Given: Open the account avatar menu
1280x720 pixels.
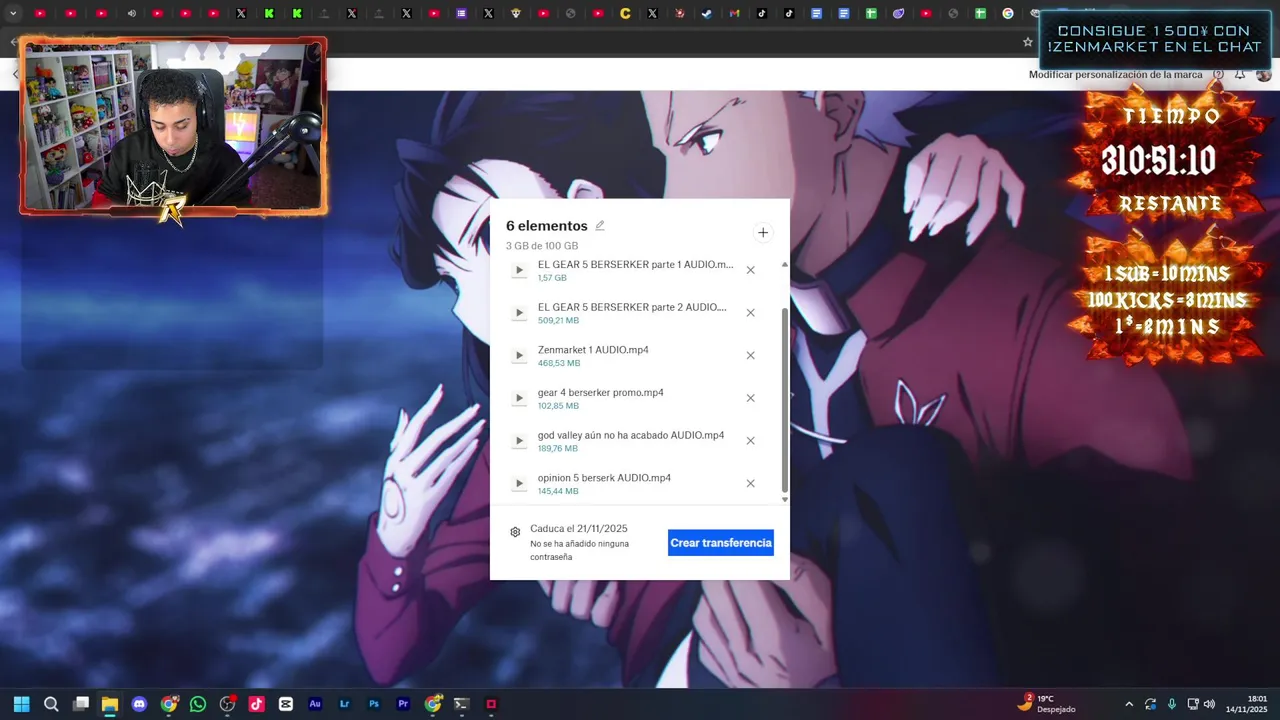Looking at the screenshot, I should click(x=1264, y=75).
